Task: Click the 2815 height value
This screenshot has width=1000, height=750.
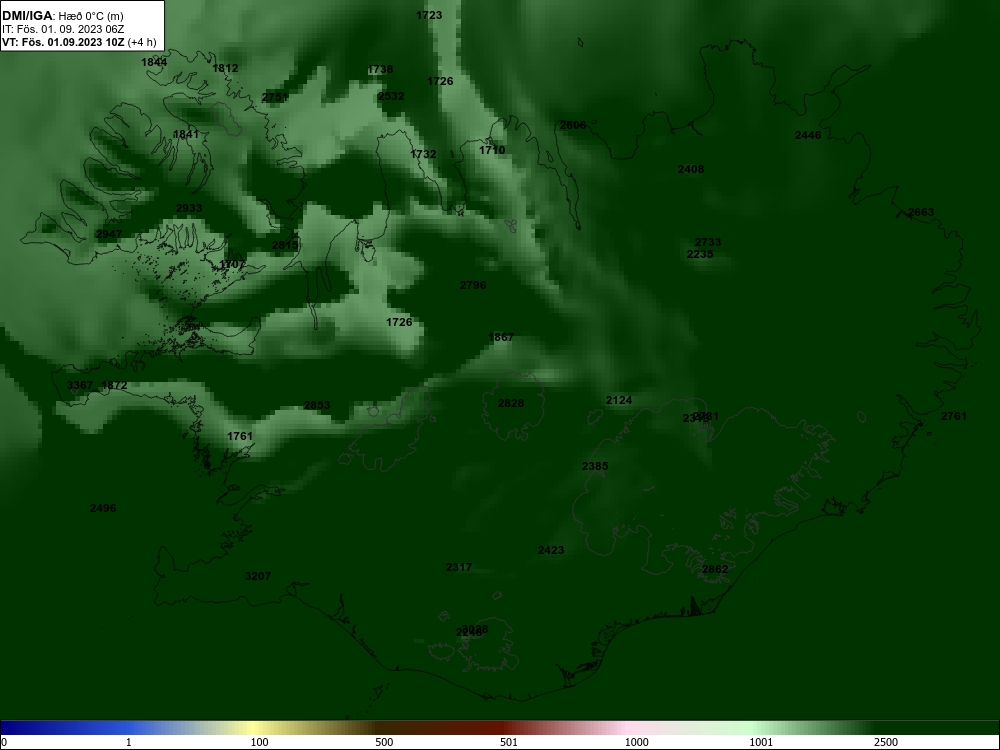Action: [x=285, y=246]
